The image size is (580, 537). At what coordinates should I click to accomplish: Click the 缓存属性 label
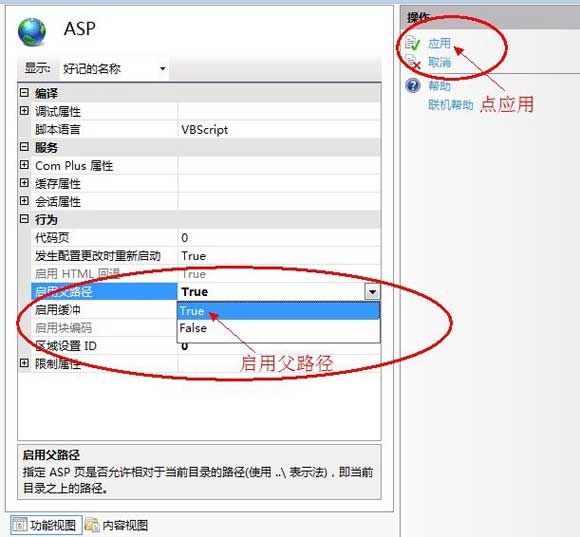coord(58,183)
